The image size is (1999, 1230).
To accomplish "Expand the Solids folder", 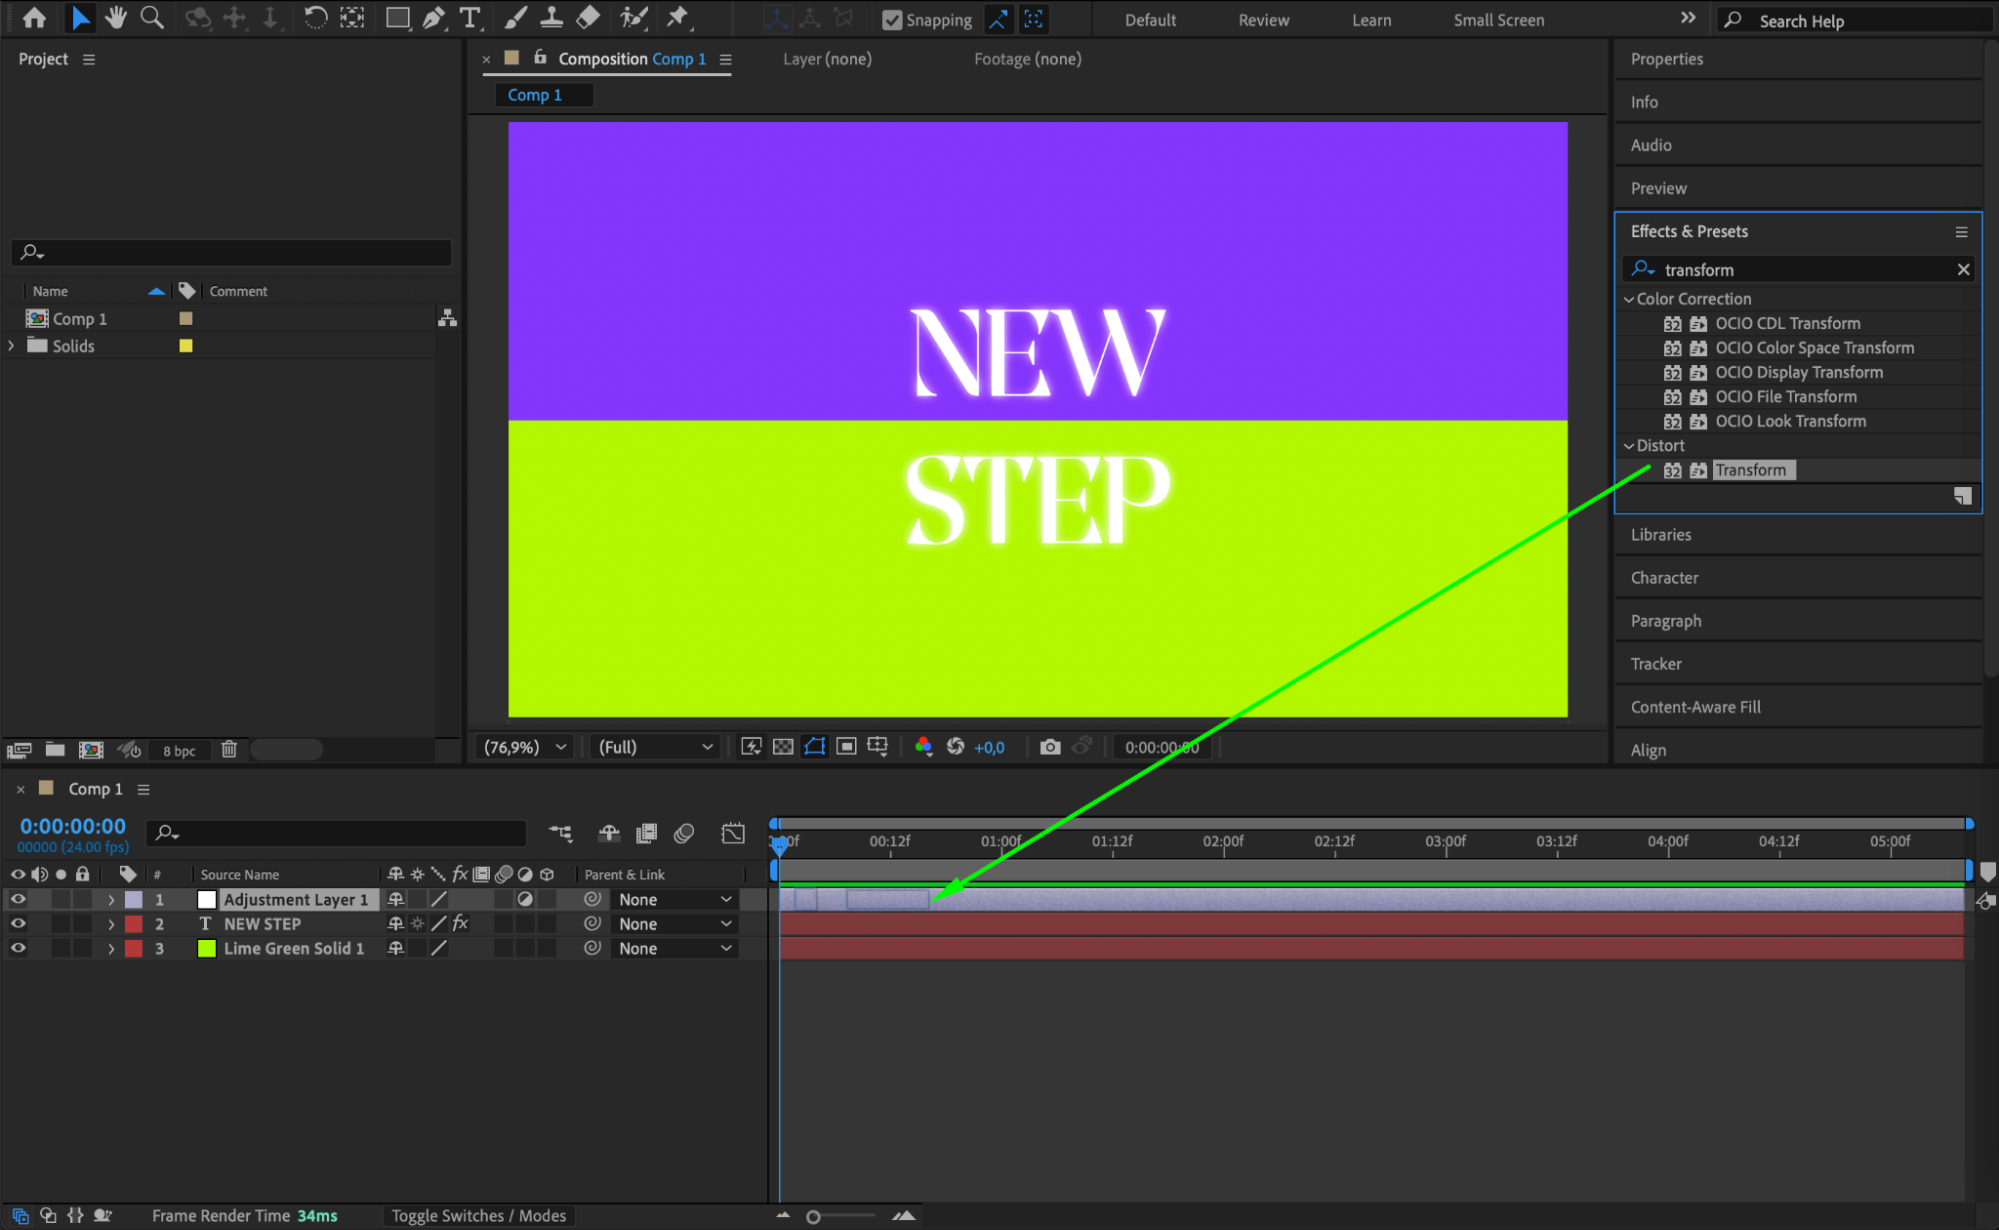I will pos(11,346).
